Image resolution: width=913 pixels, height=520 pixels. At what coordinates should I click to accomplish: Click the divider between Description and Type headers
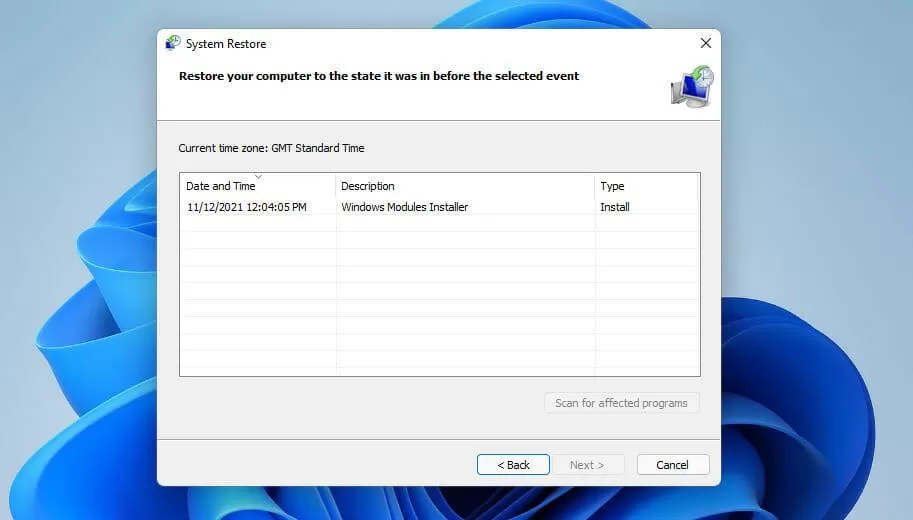(x=594, y=186)
